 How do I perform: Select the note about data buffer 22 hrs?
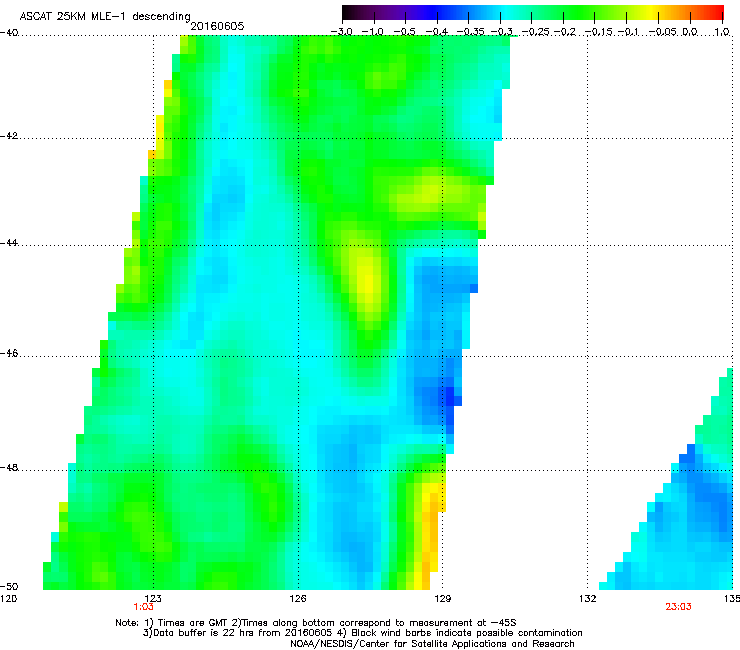coord(362,633)
